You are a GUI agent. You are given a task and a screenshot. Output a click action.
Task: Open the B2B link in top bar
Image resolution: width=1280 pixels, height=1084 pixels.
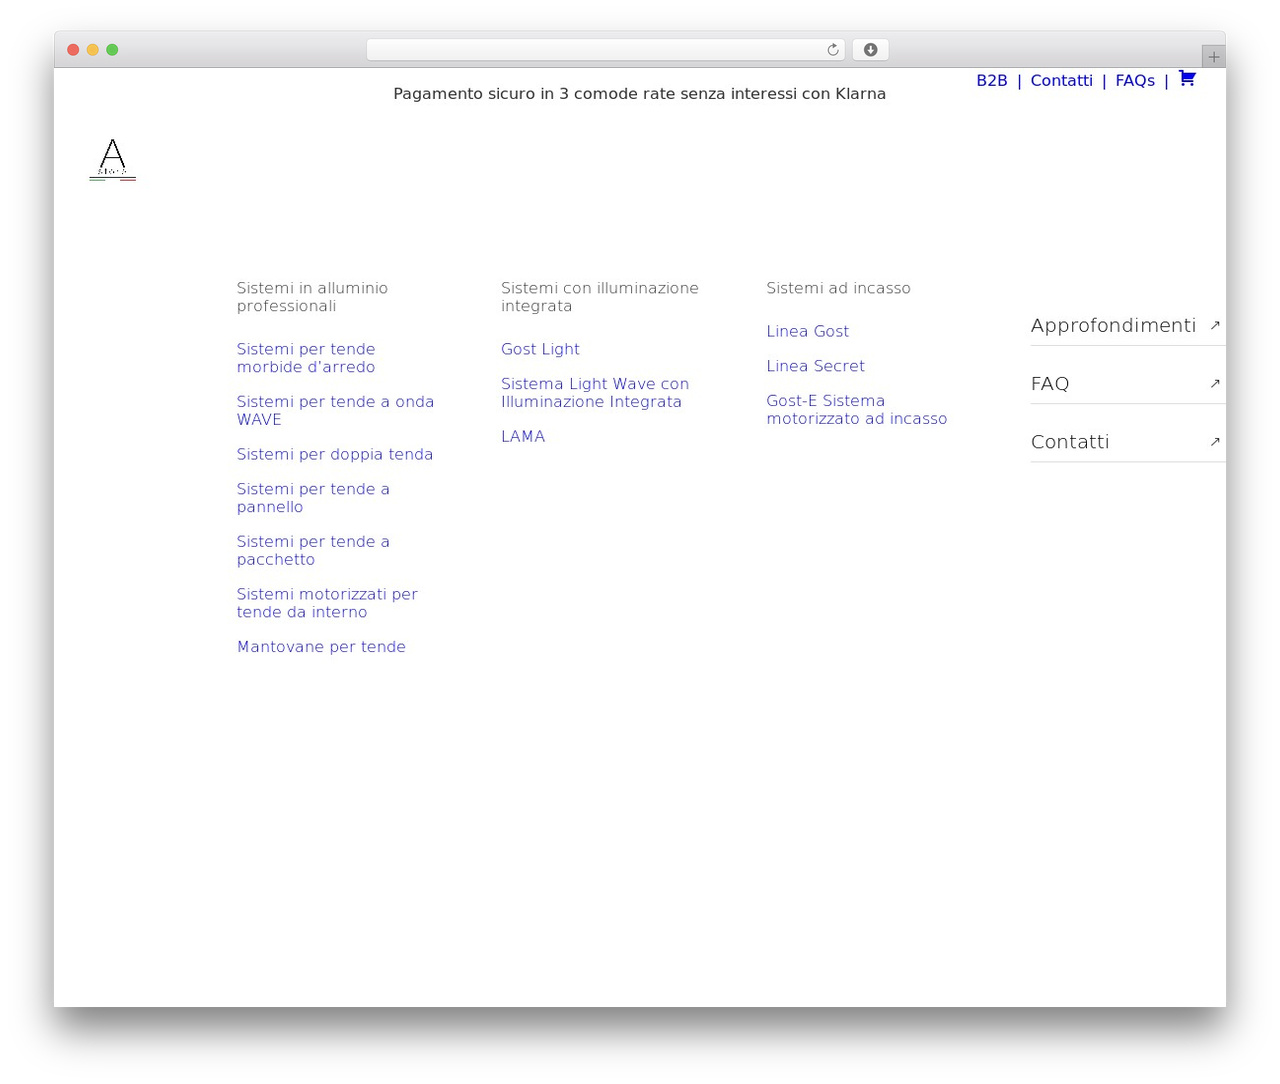tap(991, 81)
